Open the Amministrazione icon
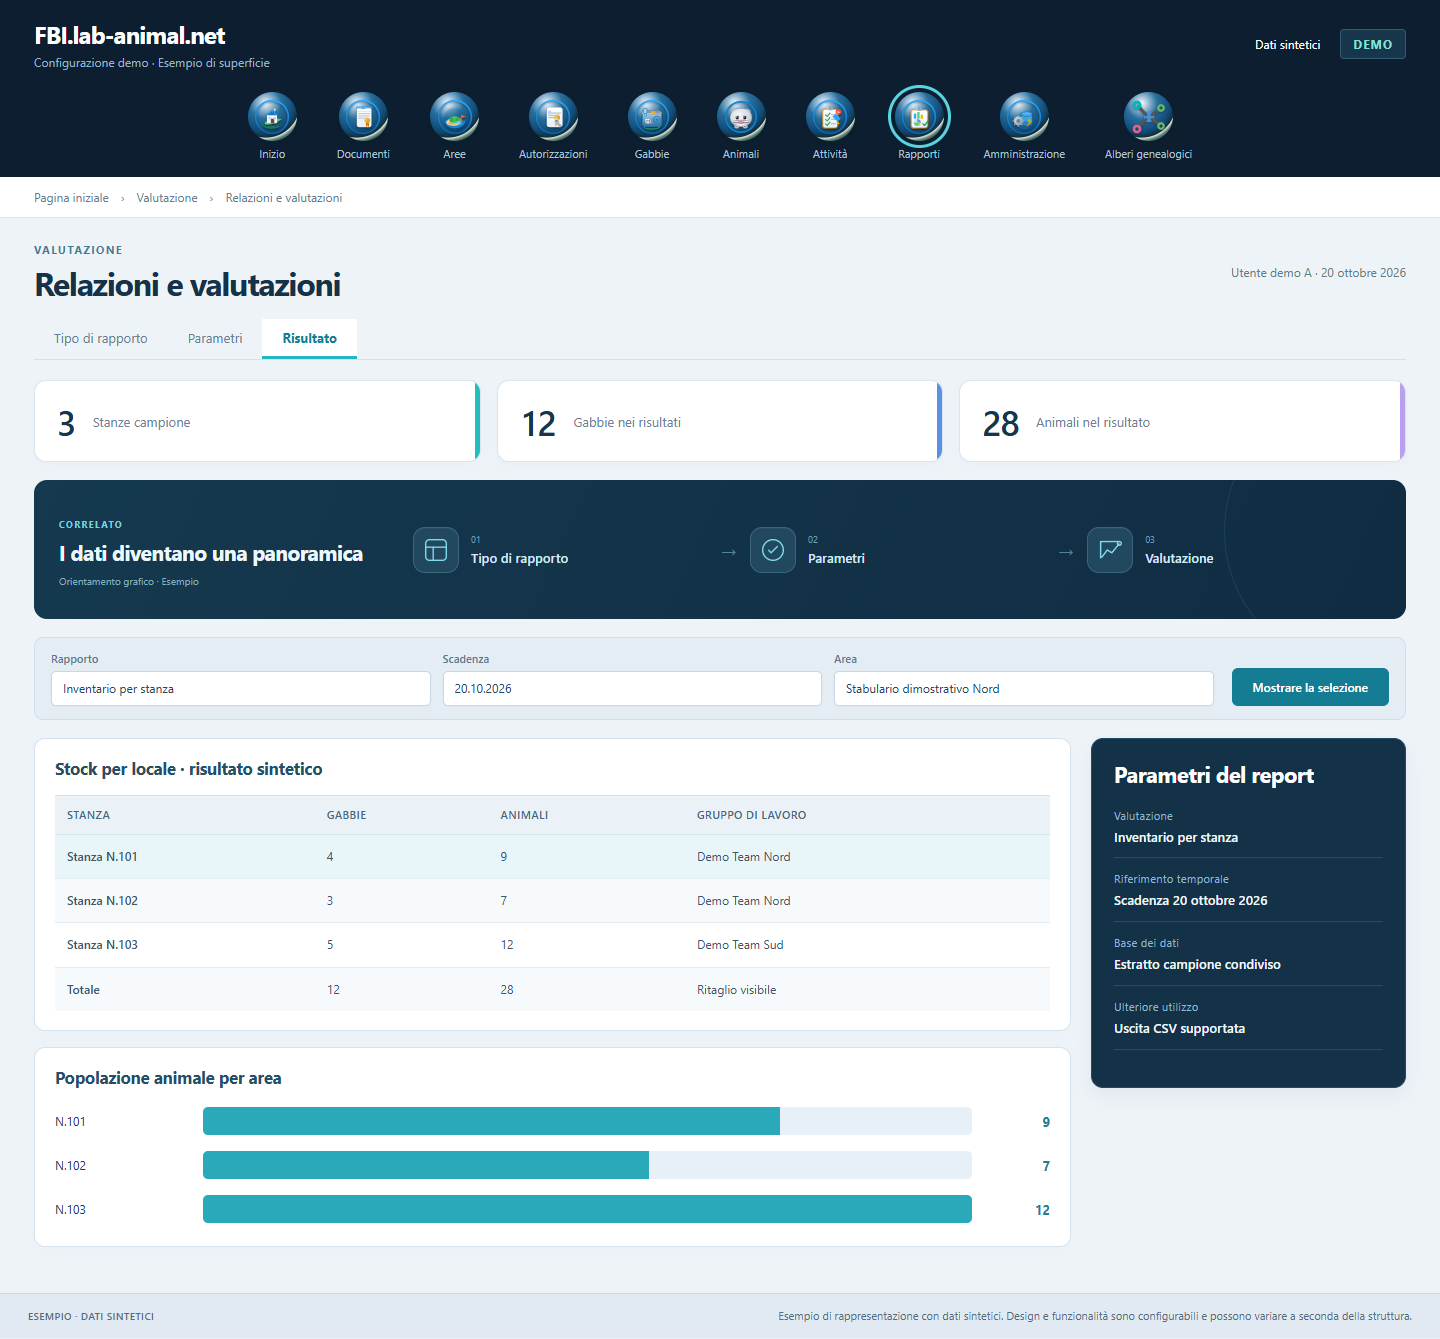The width and height of the screenshot is (1440, 1339). coord(1024,117)
